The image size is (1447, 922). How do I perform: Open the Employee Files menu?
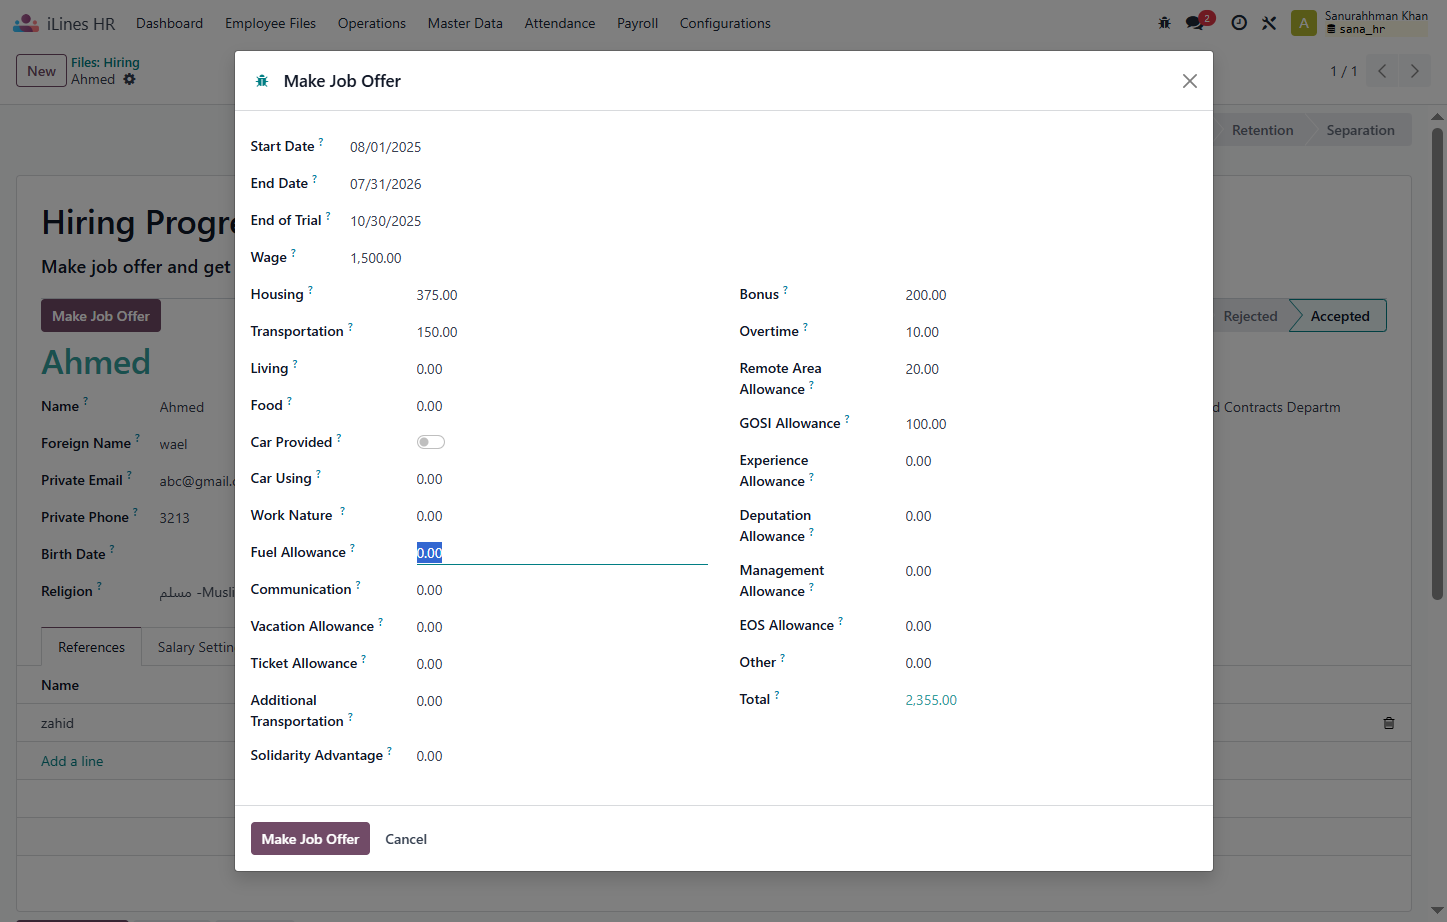(x=270, y=23)
